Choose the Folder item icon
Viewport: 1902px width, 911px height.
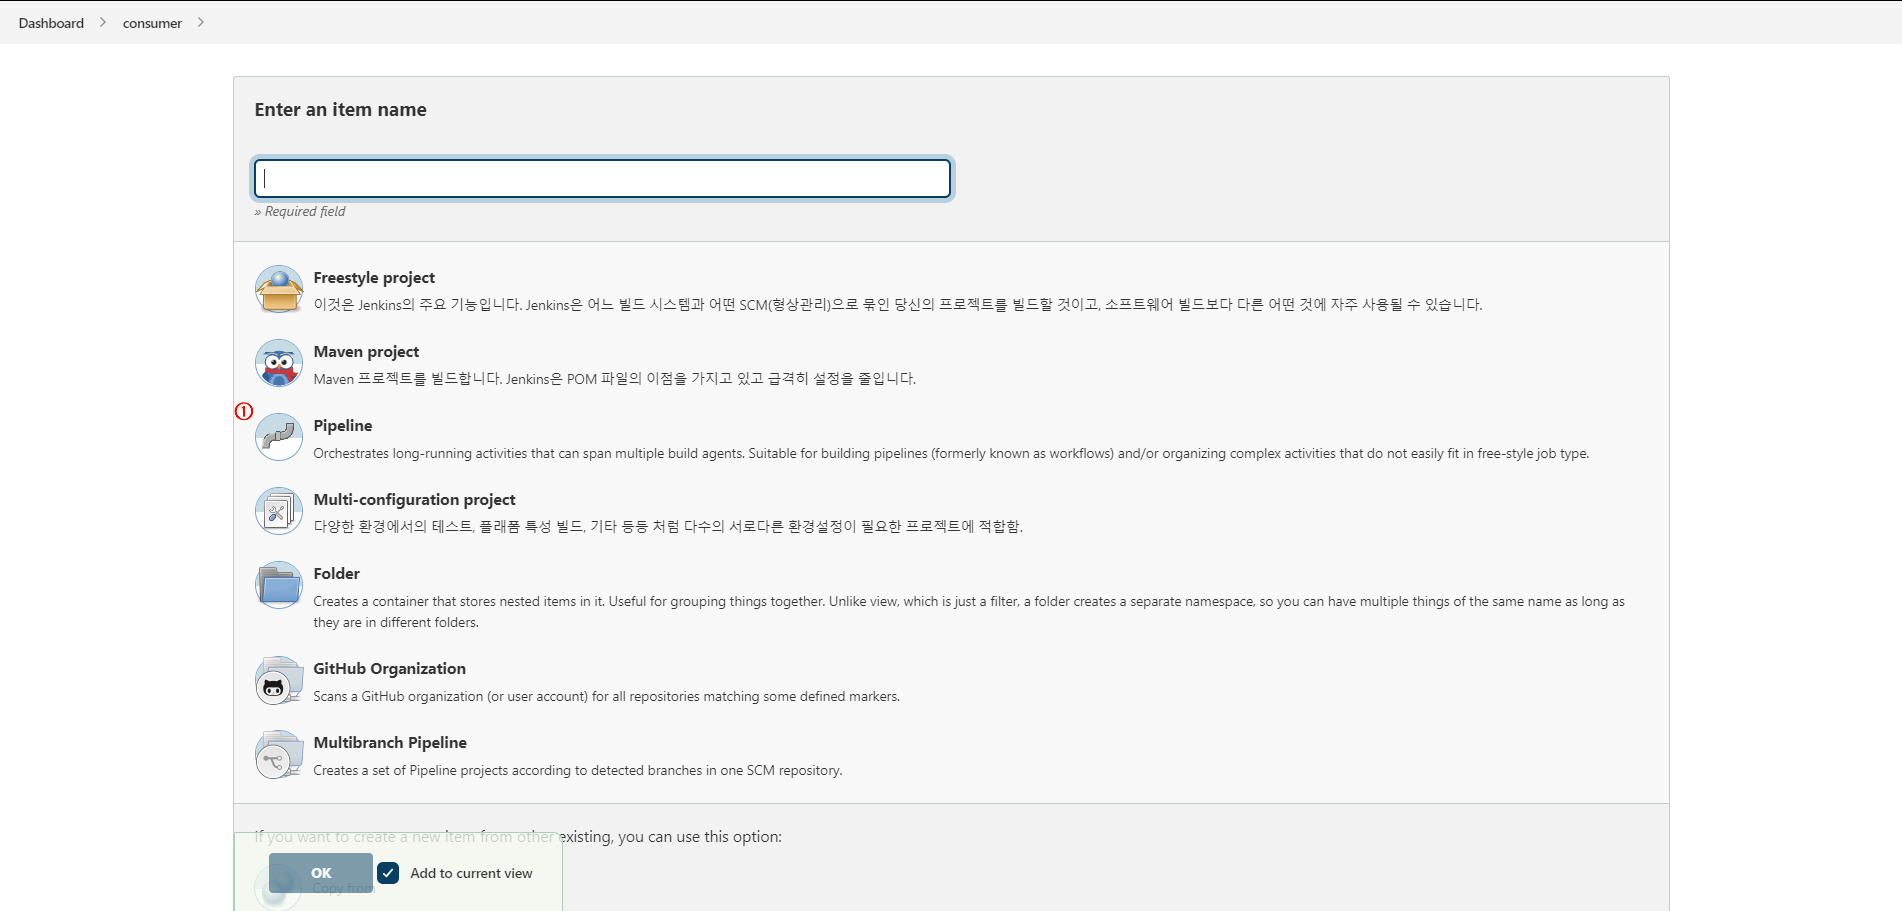tap(279, 585)
